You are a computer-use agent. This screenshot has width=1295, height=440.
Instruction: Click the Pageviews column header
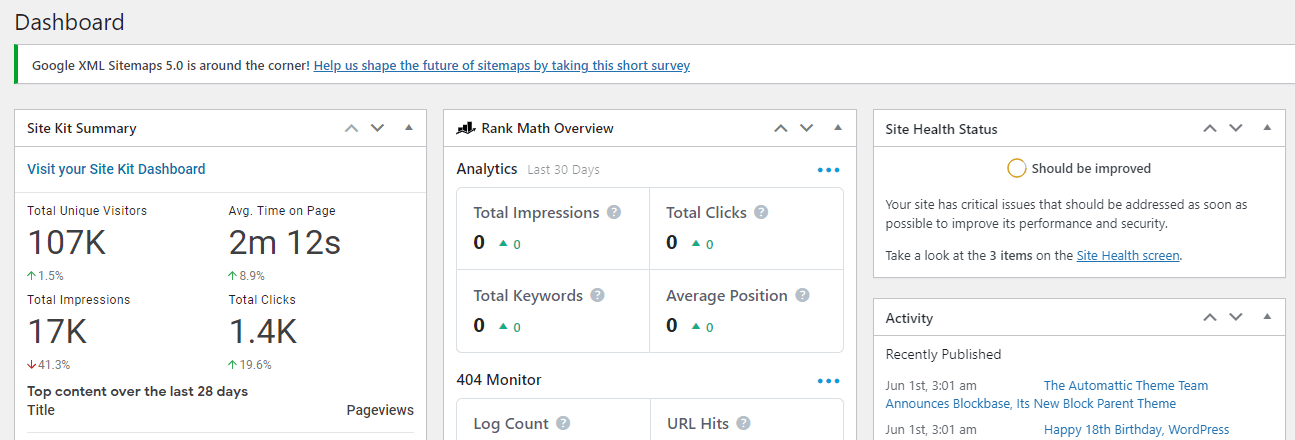[x=380, y=410]
